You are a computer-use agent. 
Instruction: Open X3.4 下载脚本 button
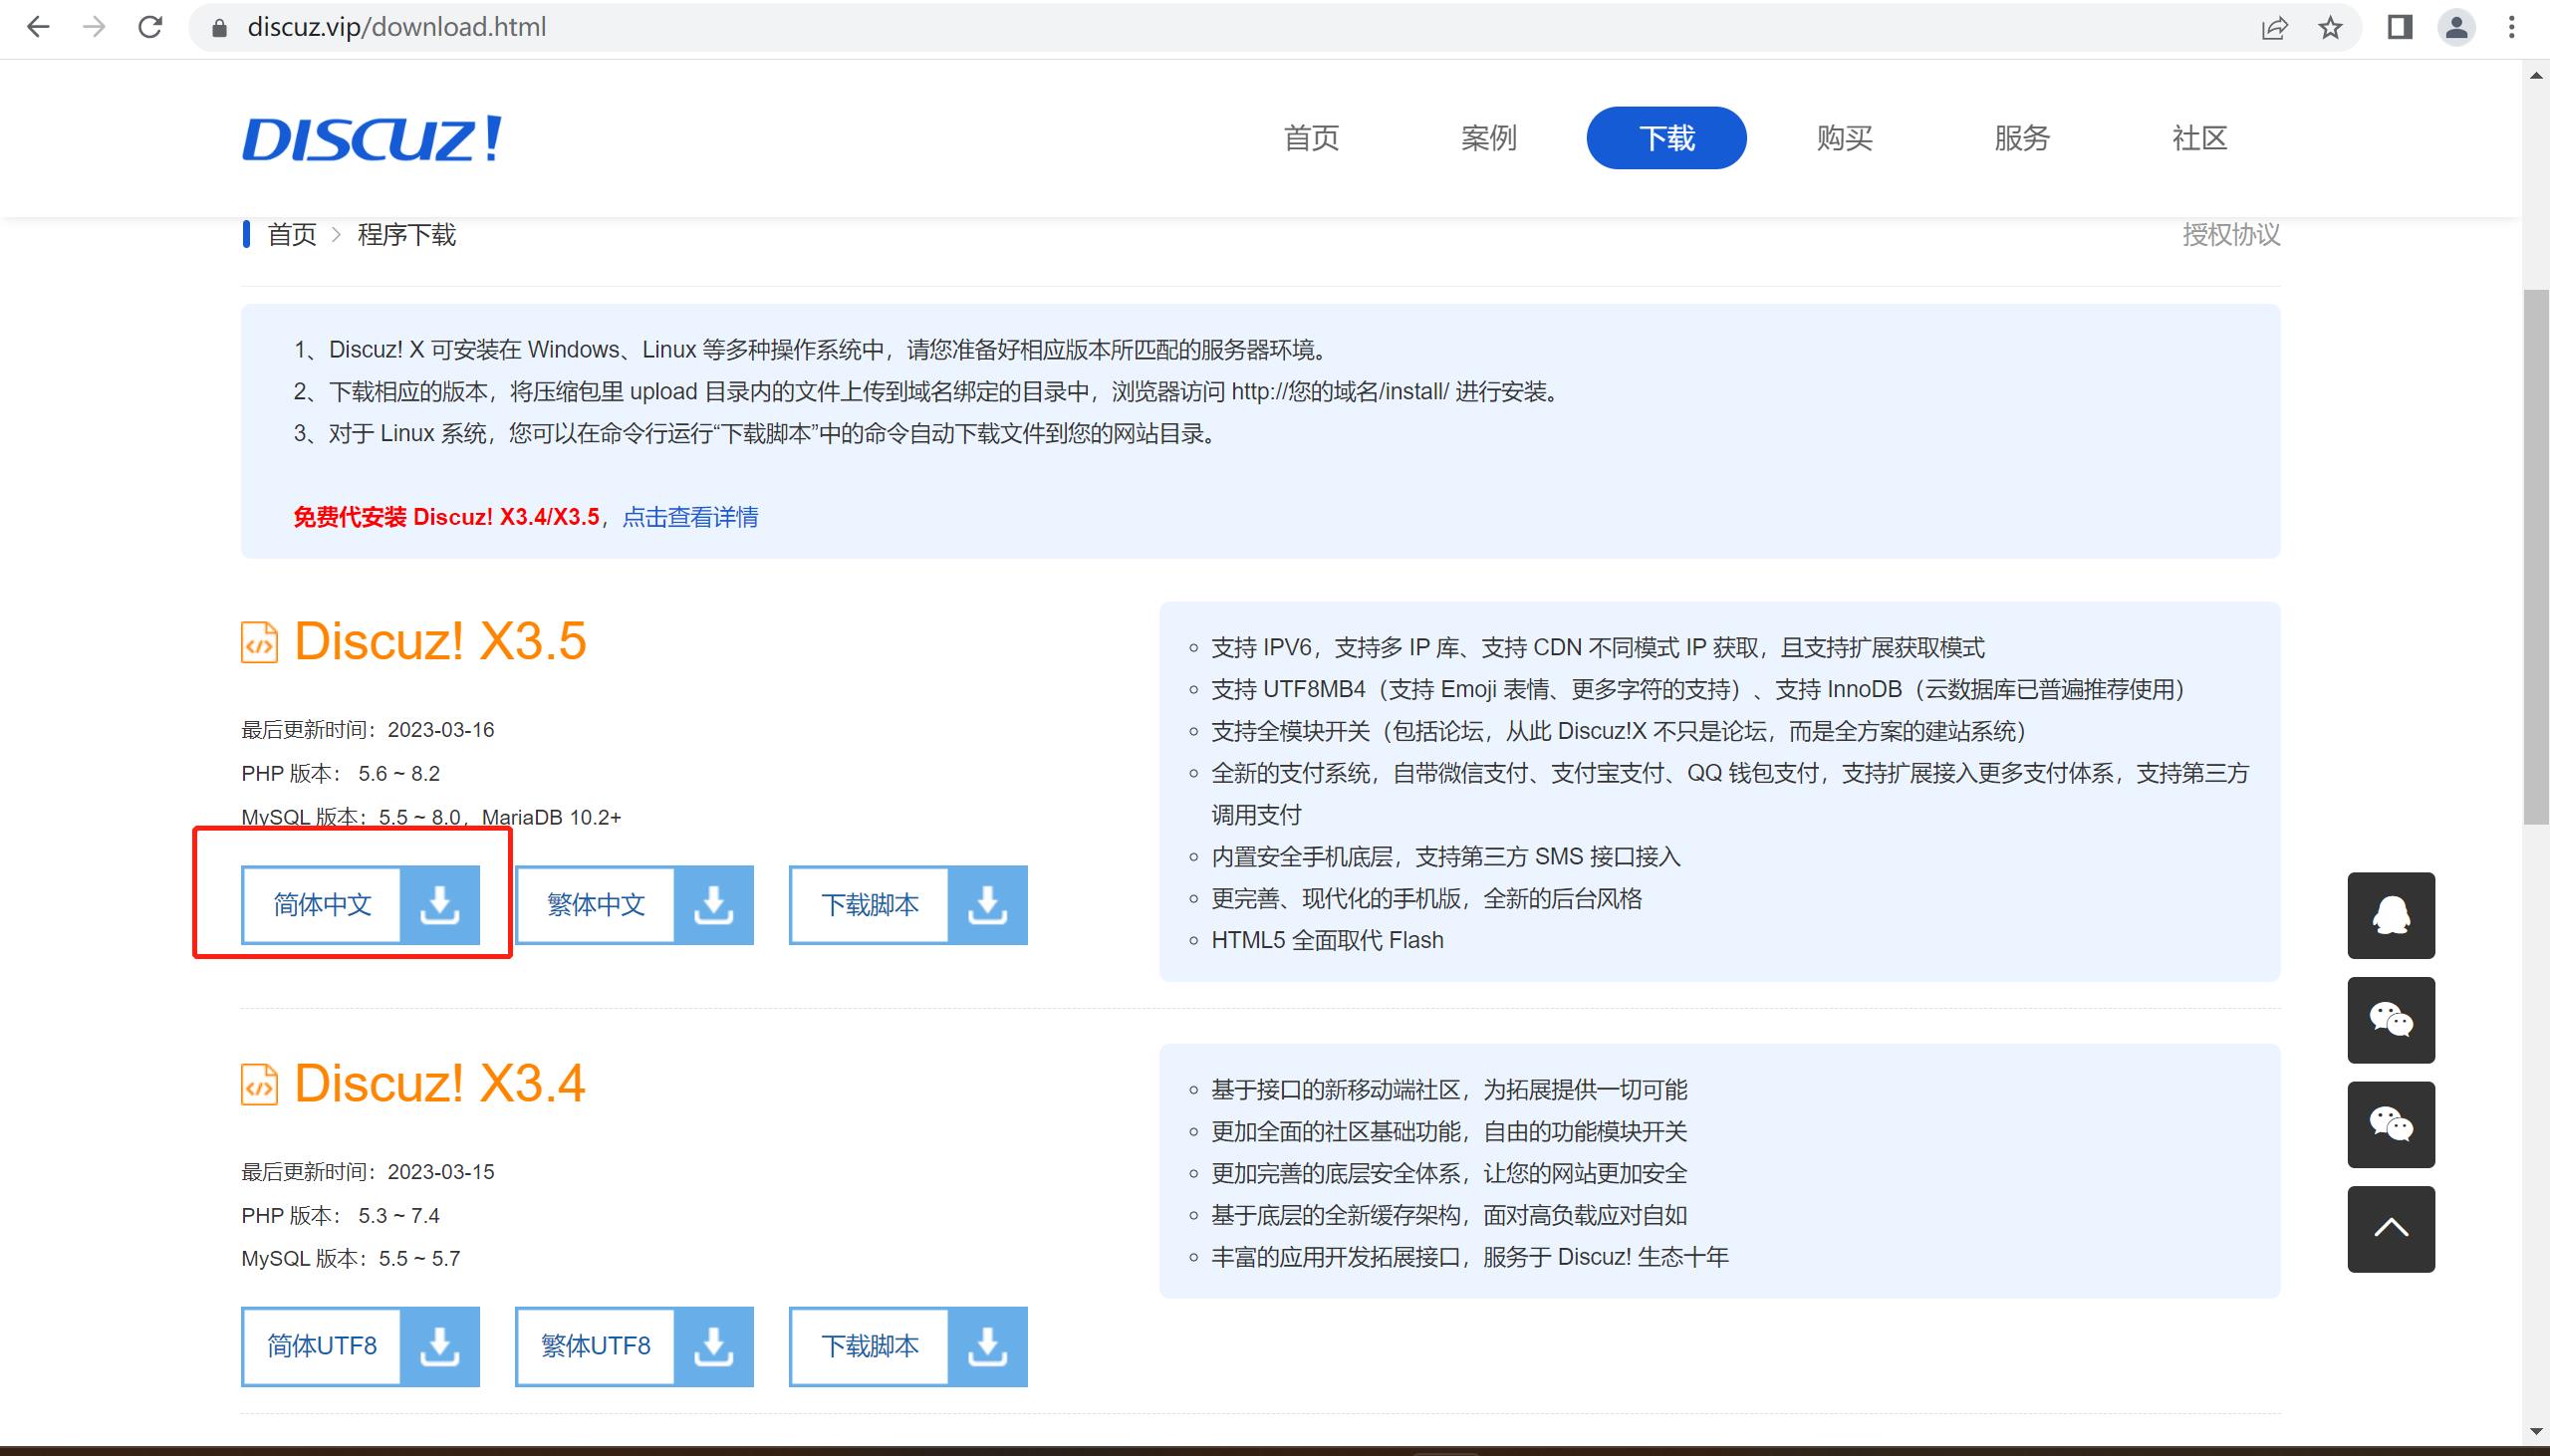(x=908, y=1346)
